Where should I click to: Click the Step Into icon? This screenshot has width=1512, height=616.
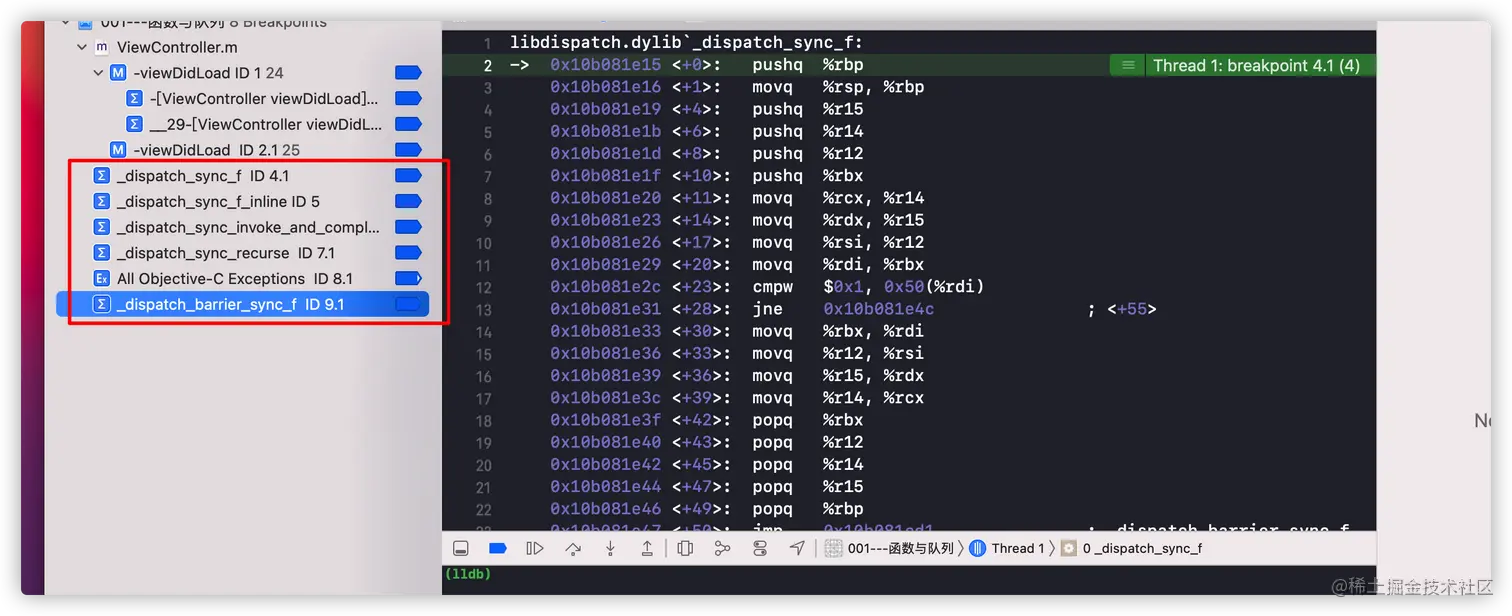(x=610, y=548)
